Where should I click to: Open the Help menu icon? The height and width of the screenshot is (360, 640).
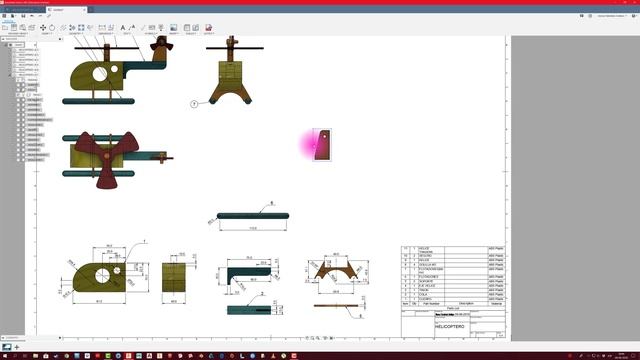(x=634, y=16)
